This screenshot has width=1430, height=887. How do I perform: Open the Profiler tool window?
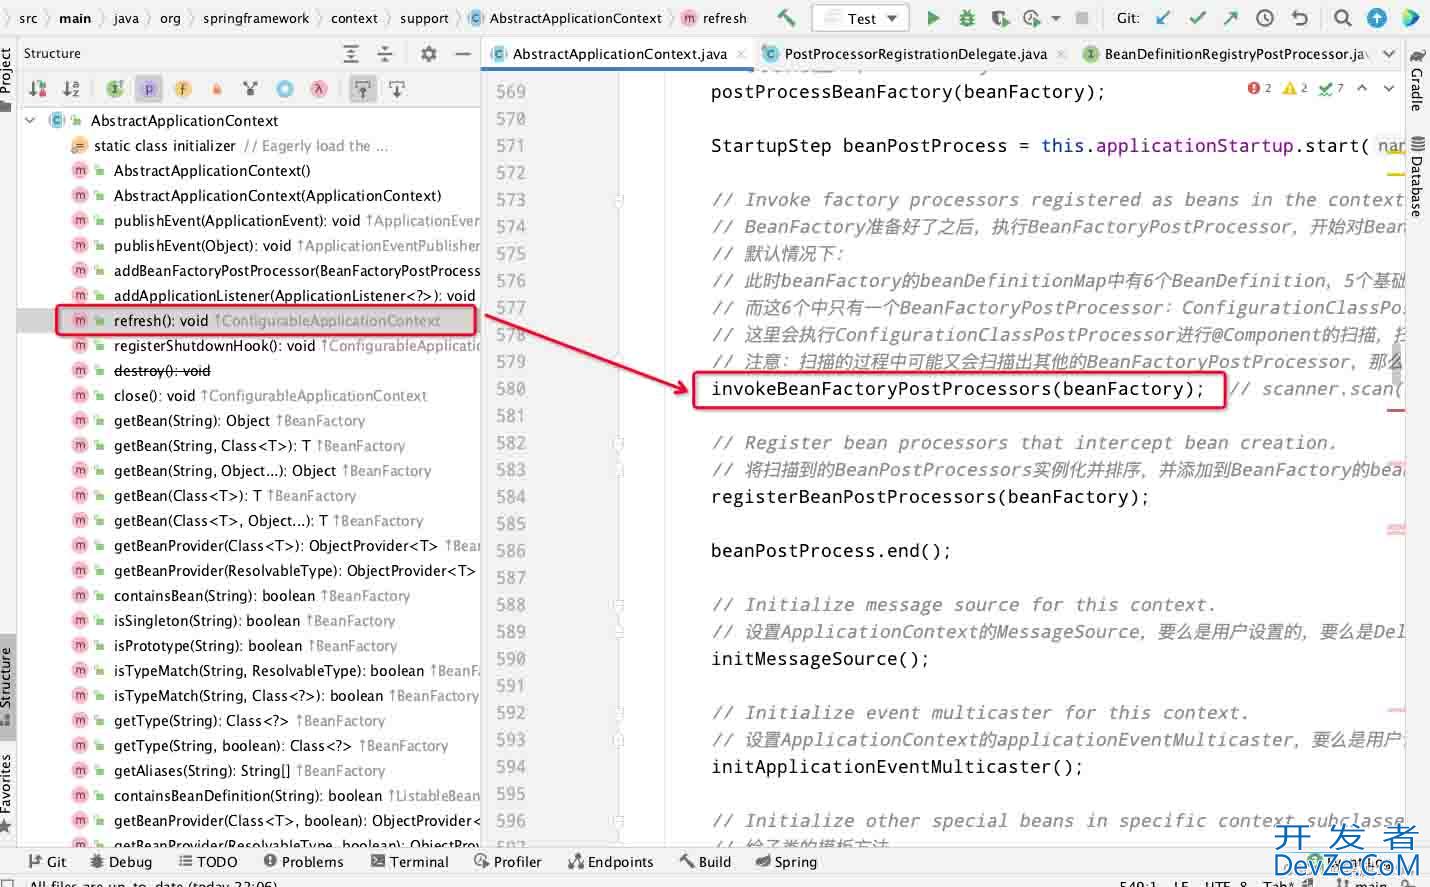[508, 861]
